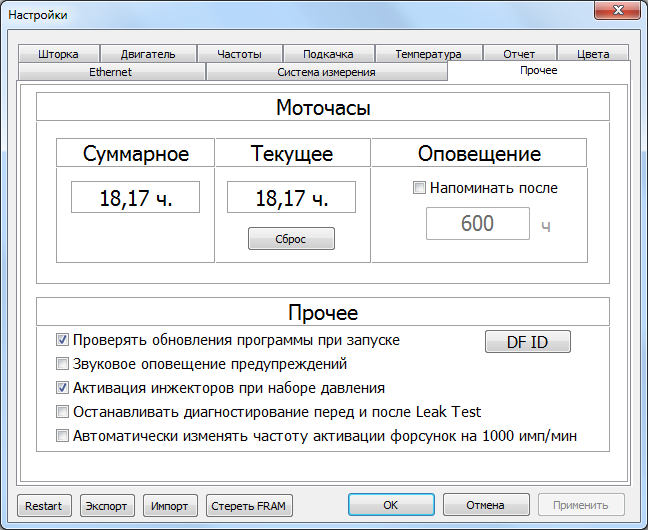This screenshot has height=530, width=648.
Task: Select the Система измерения tab
Action: pyautogui.click(x=326, y=72)
